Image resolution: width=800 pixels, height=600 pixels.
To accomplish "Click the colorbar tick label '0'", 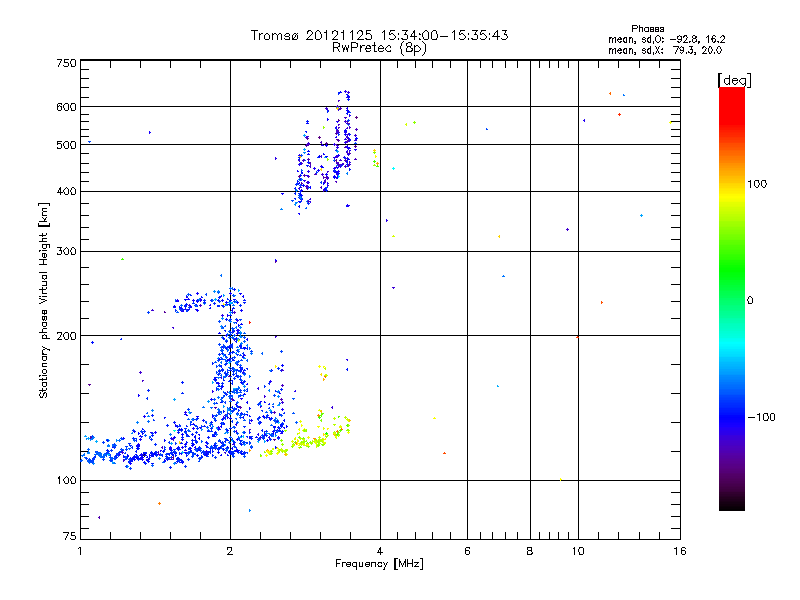I will [749, 301].
